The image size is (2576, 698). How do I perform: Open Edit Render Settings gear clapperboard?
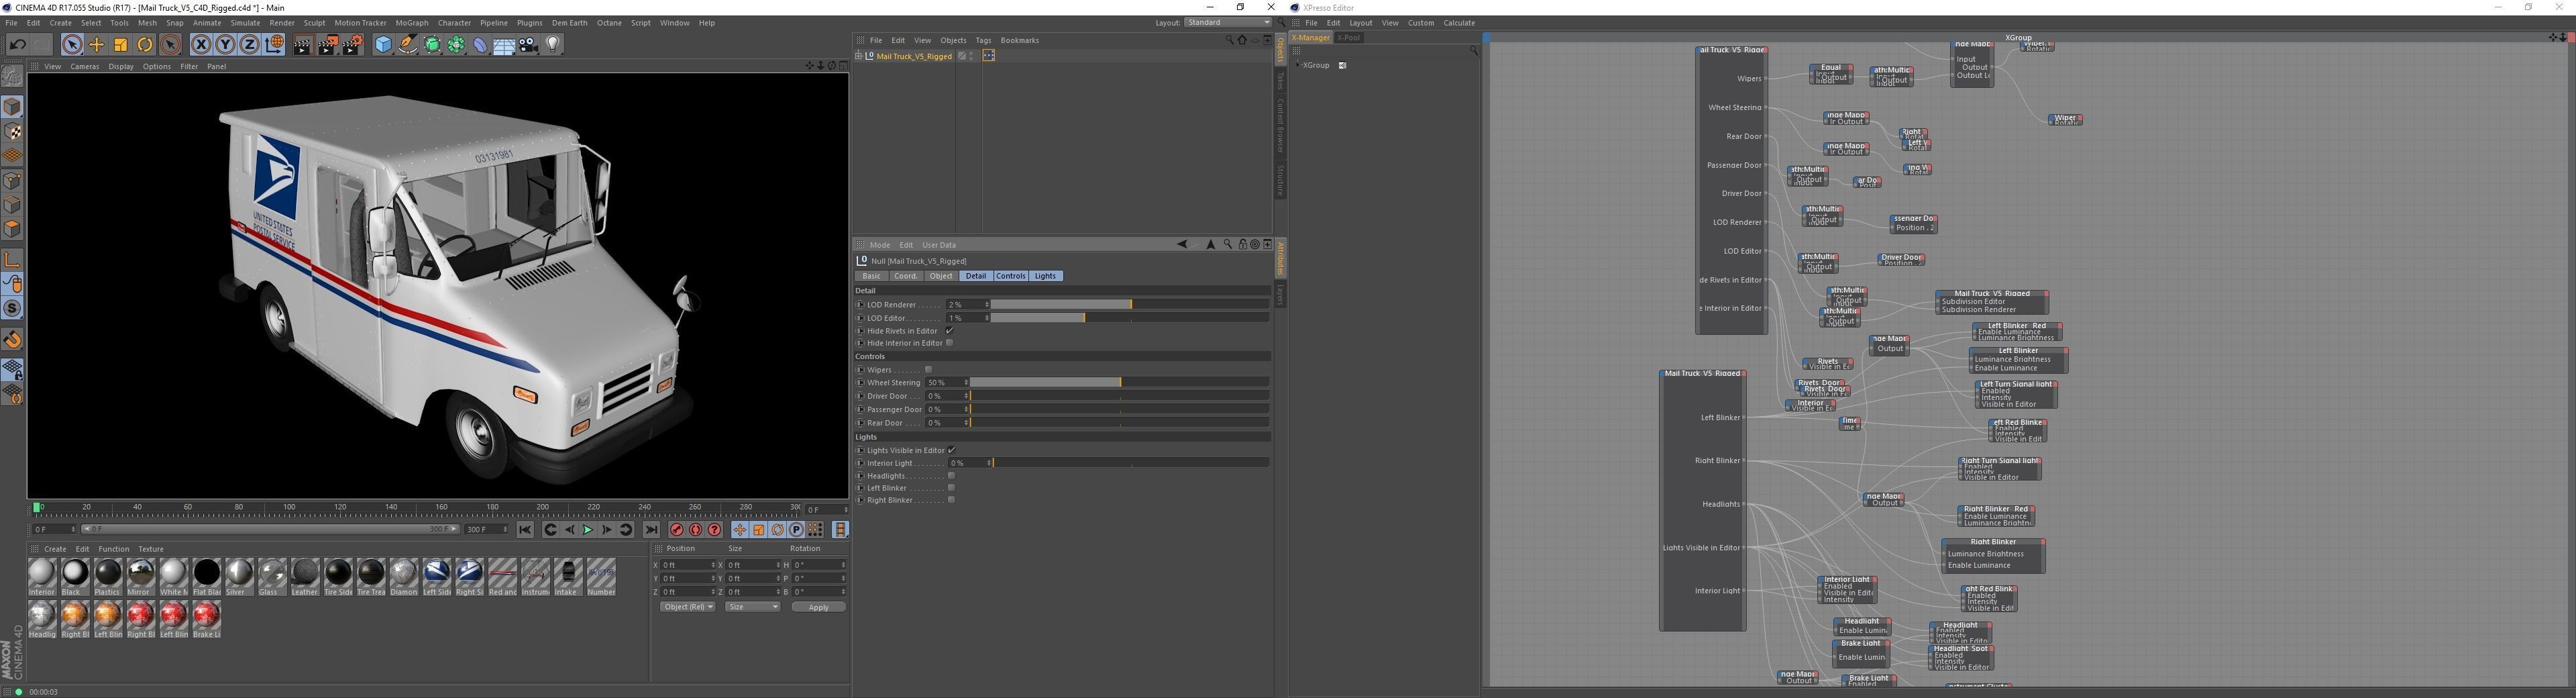[x=353, y=45]
